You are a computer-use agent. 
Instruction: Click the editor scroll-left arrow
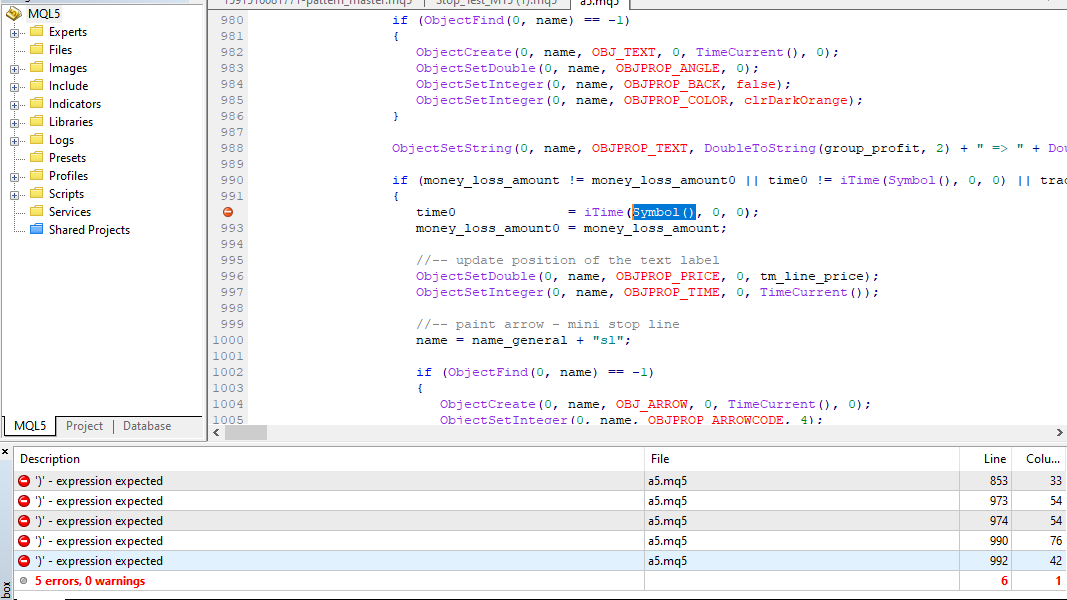point(216,433)
